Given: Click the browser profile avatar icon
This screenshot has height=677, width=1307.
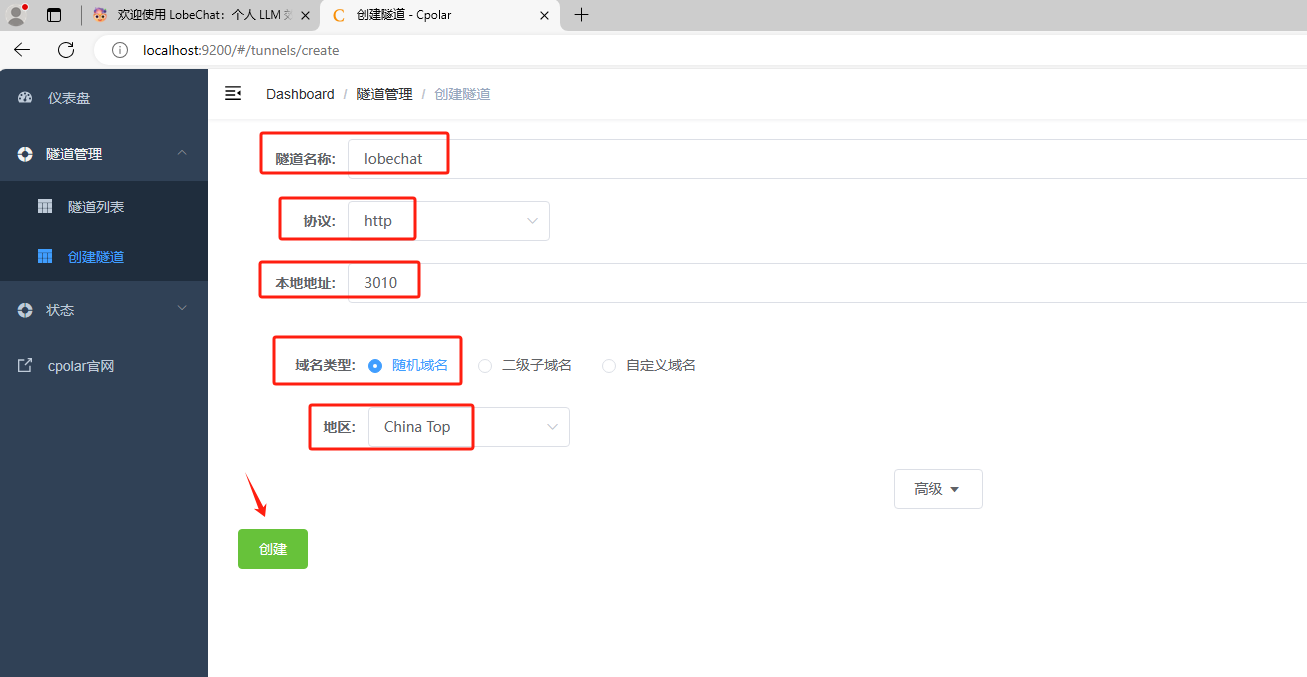Looking at the screenshot, I should point(16,14).
